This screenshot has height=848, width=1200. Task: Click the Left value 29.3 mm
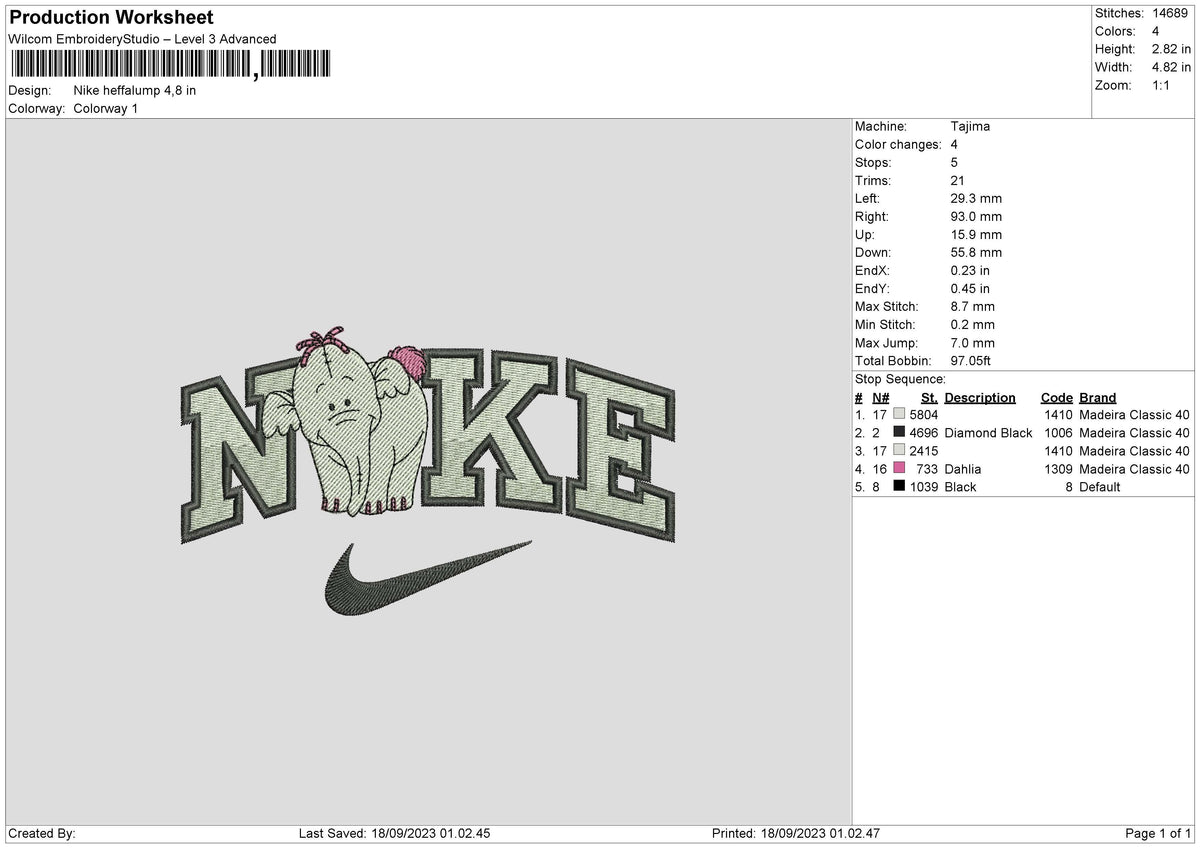976,199
